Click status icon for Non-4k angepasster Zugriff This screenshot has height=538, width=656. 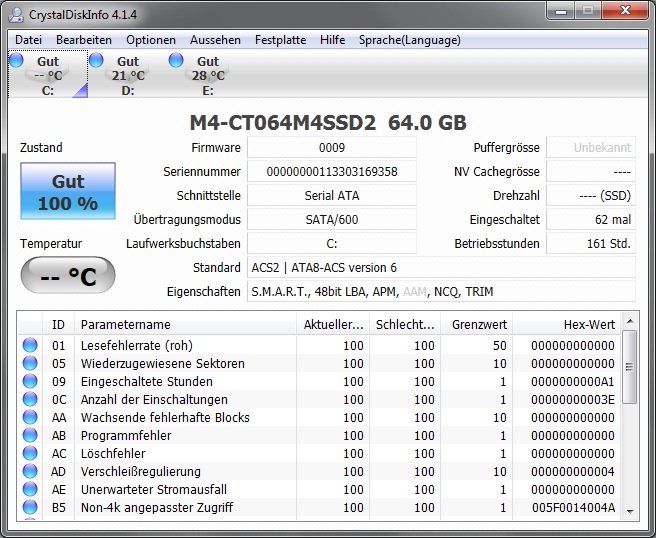[x=30, y=507]
